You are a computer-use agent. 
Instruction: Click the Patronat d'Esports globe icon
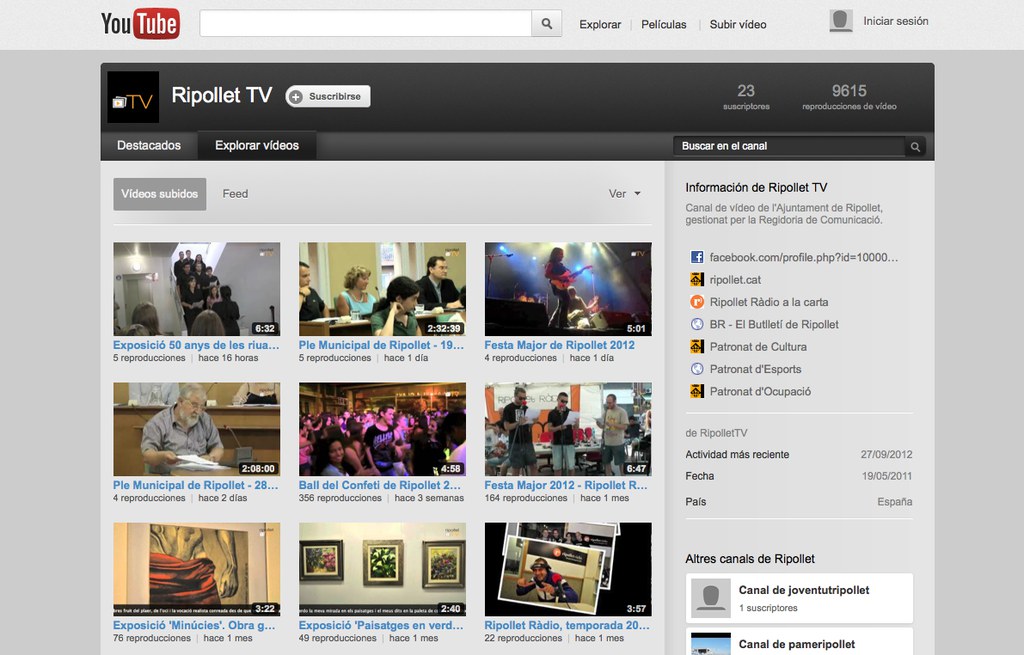pyautogui.click(x=697, y=369)
